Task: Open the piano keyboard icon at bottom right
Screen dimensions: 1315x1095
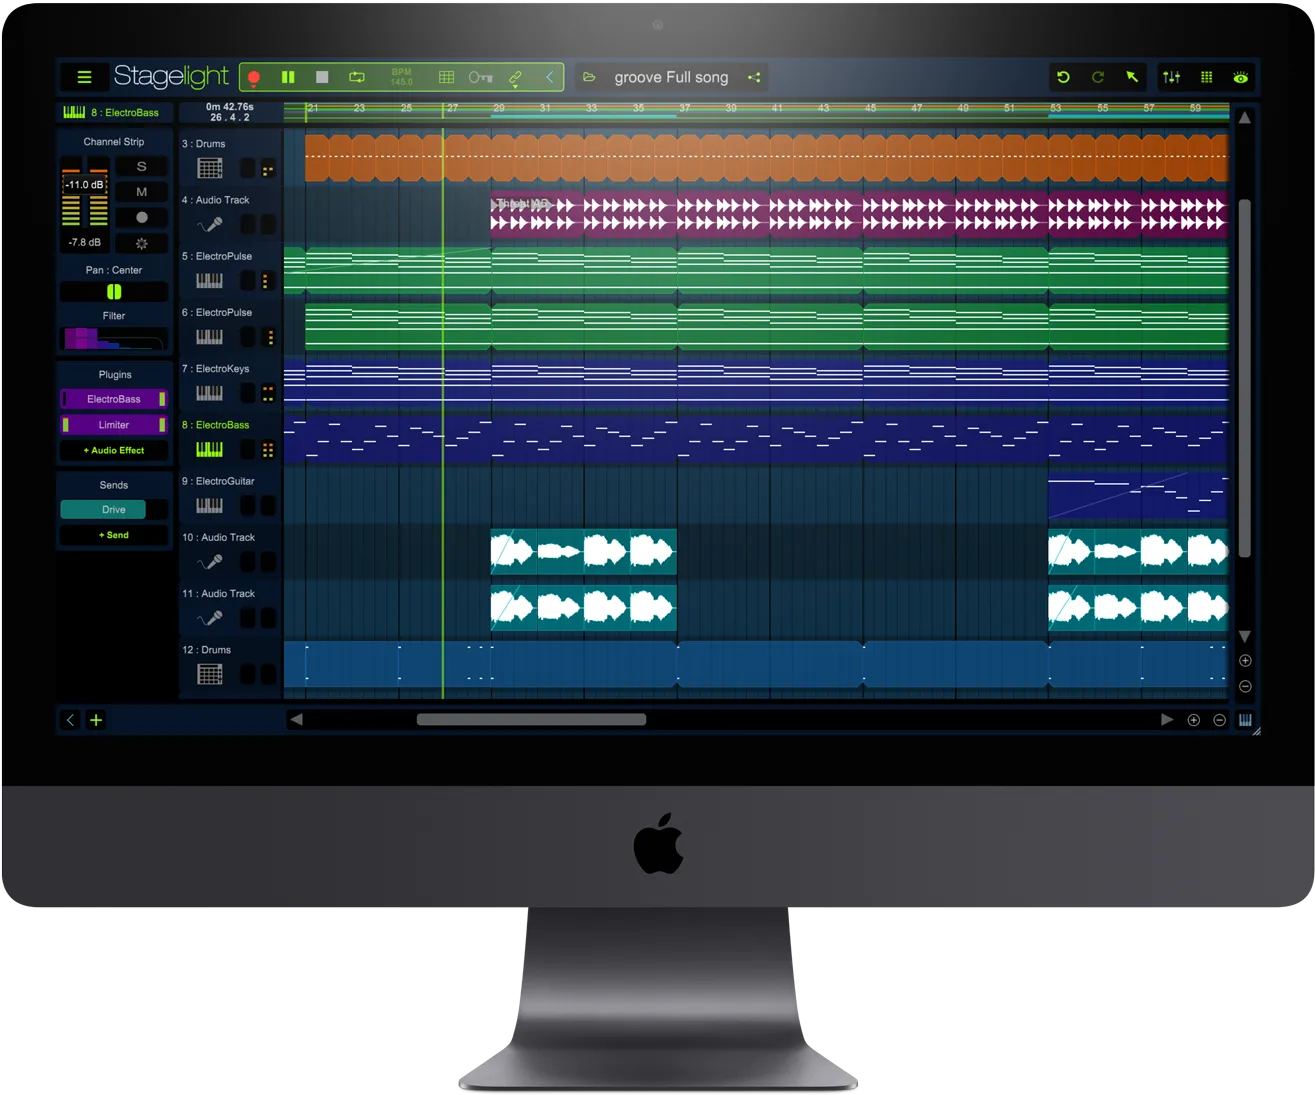Action: (x=1245, y=720)
